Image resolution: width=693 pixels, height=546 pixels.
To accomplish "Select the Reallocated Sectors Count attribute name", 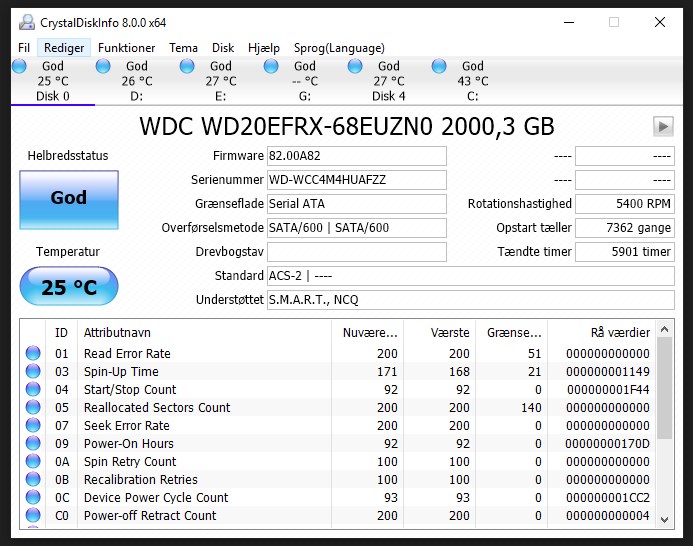I will (x=157, y=407).
